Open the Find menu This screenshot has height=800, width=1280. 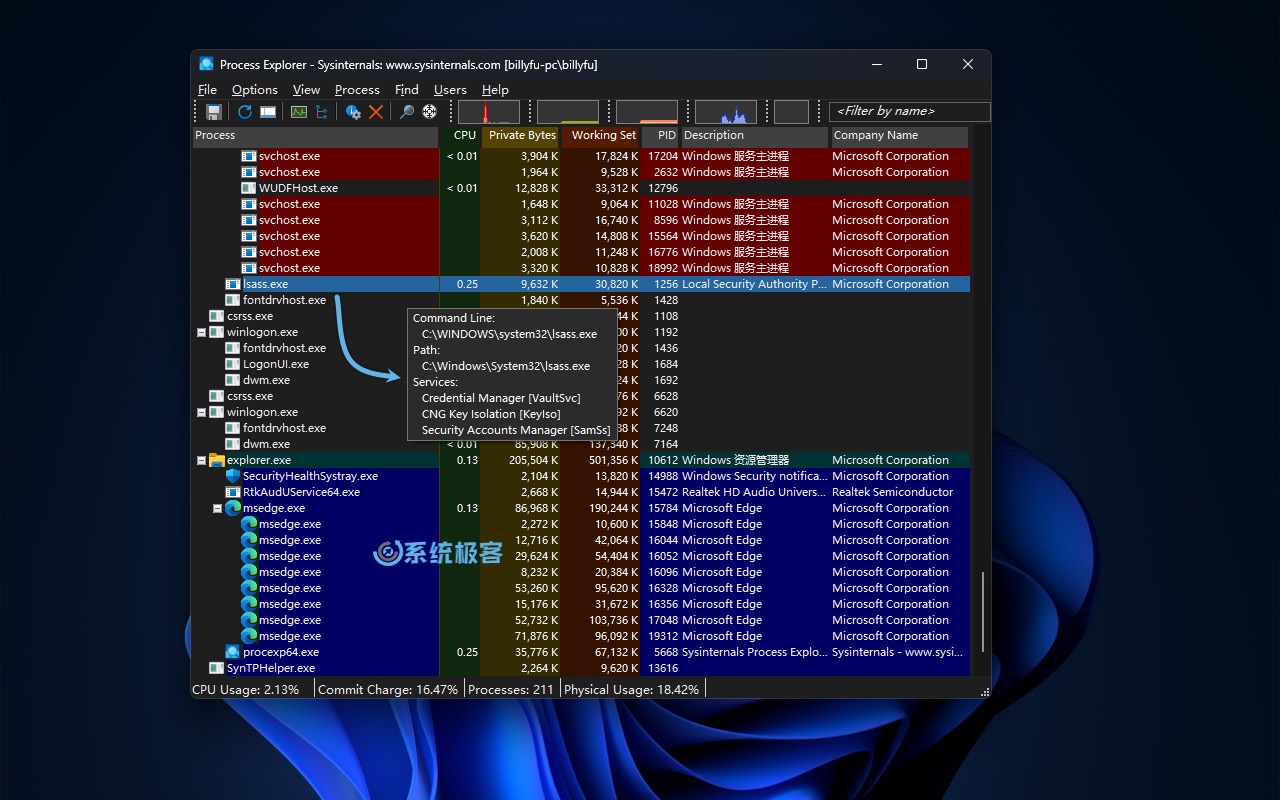click(x=407, y=90)
